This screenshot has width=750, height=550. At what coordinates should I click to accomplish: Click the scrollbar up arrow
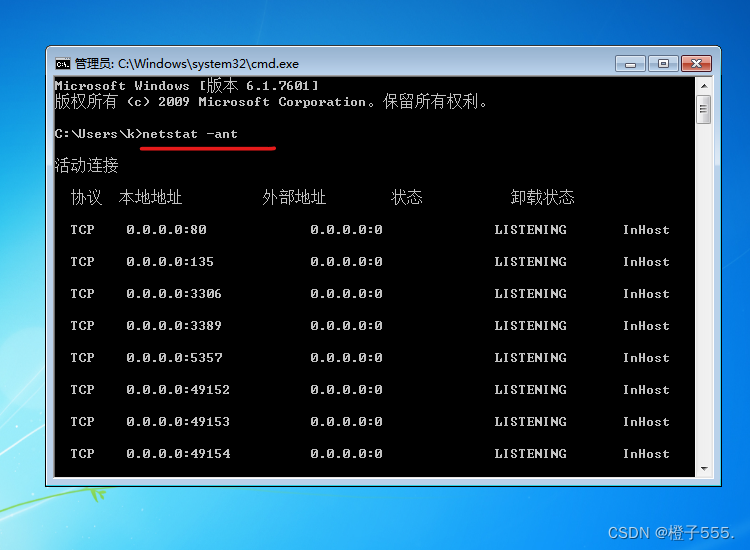pyautogui.click(x=704, y=86)
